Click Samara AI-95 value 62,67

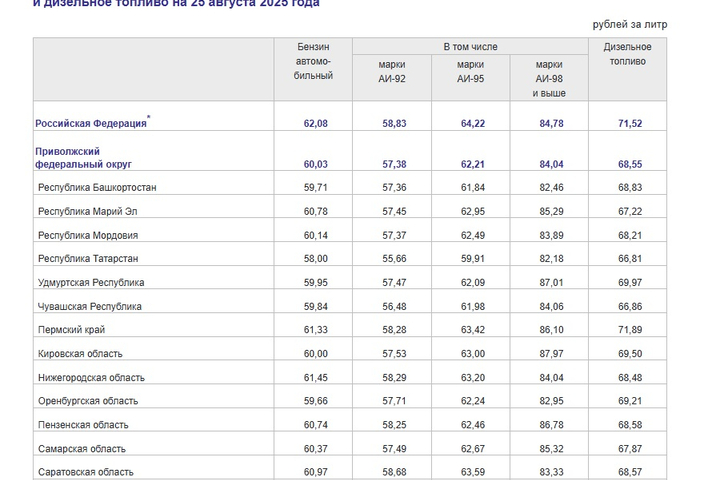(x=472, y=449)
